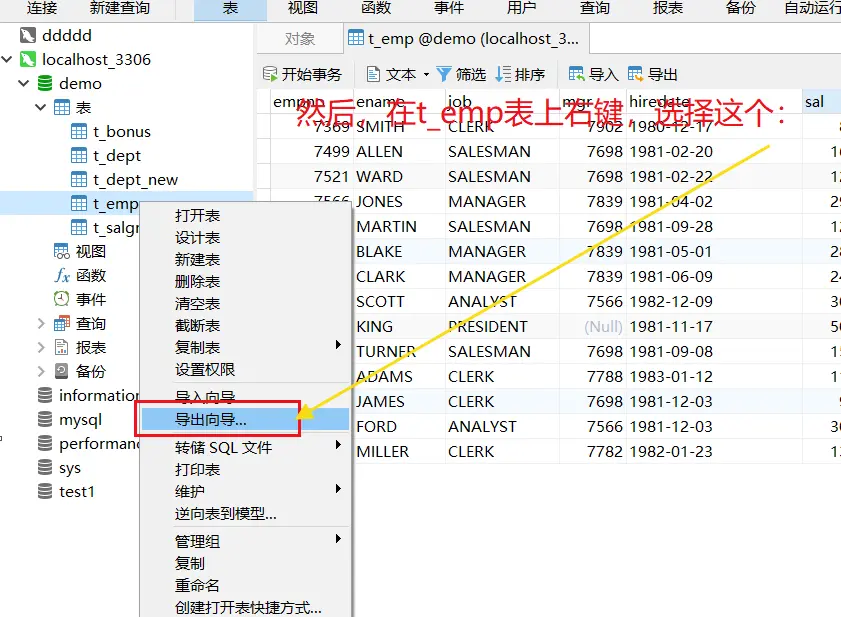Click the 导出 export toolbar button
Viewport: 841px width, 617px height.
click(x=653, y=74)
